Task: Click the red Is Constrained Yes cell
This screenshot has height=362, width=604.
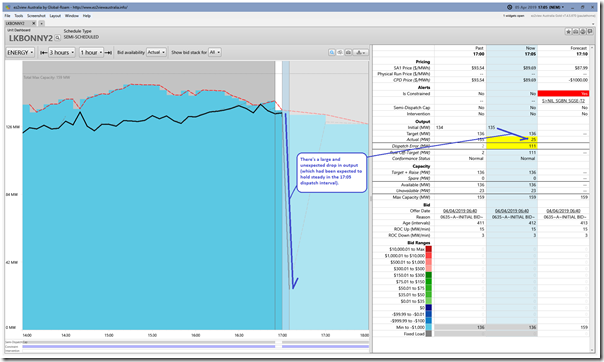Action: pyautogui.click(x=563, y=94)
